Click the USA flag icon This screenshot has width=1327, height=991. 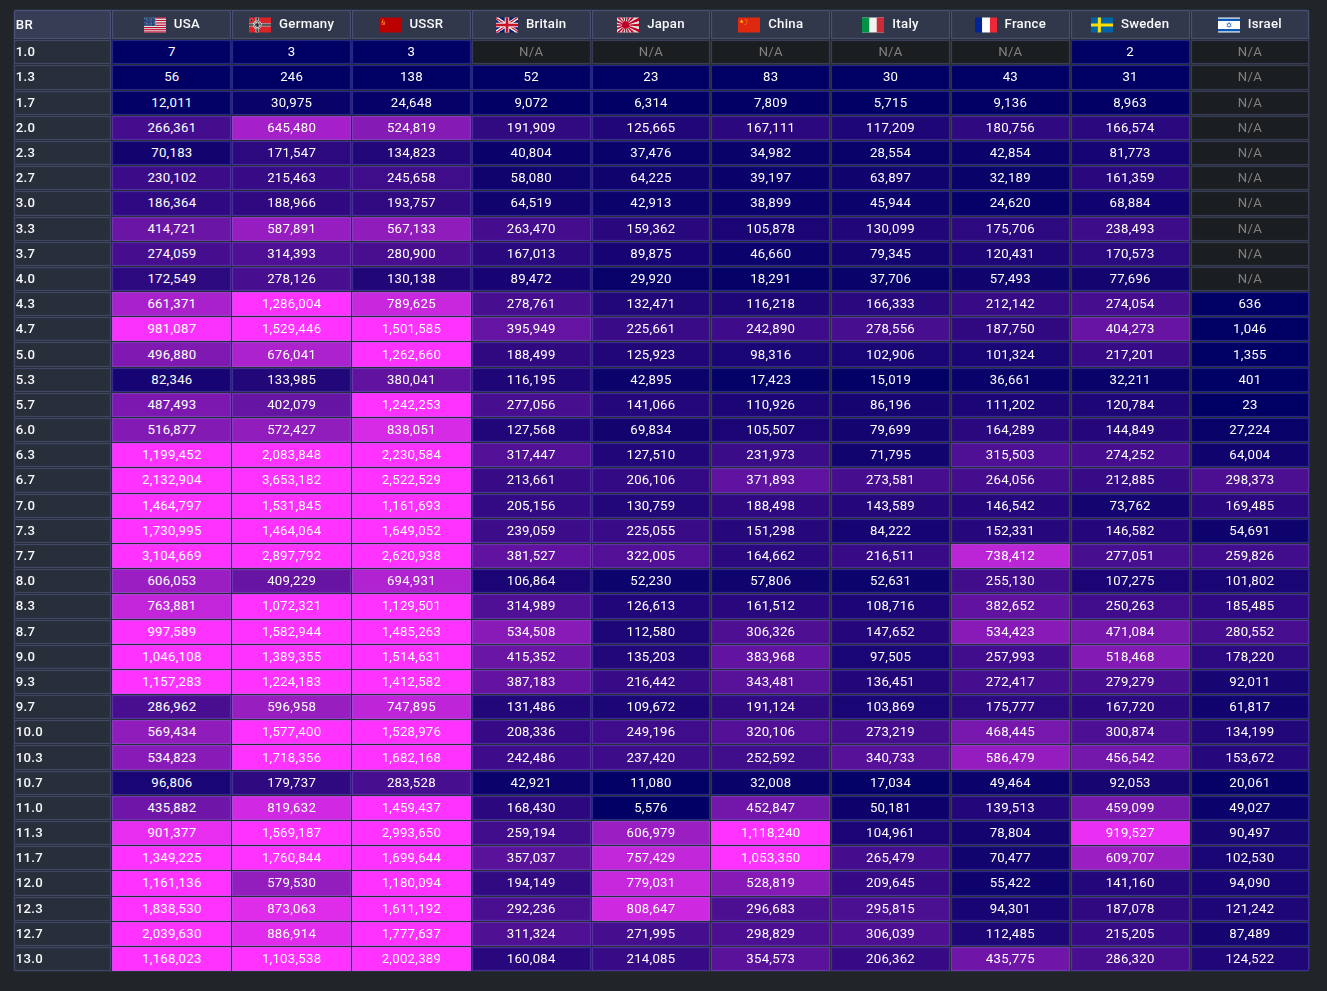tap(155, 24)
